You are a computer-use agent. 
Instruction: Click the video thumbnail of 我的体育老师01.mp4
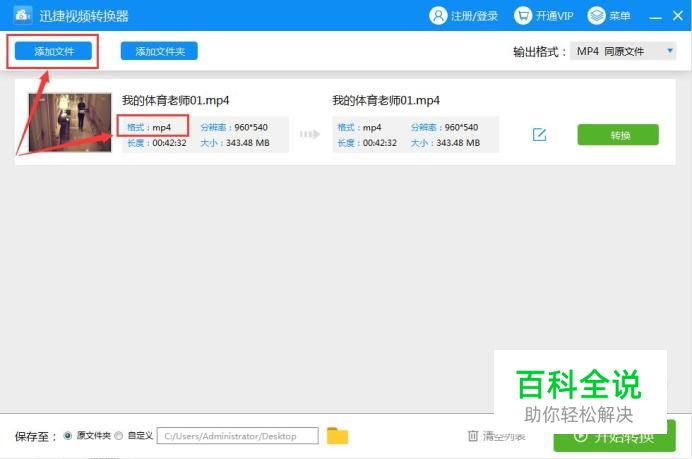[x=70, y=122]
